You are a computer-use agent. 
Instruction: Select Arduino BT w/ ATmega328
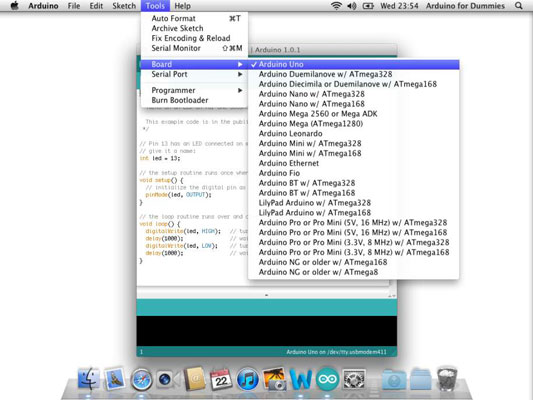pyautogui.click(x=354, y=183)
